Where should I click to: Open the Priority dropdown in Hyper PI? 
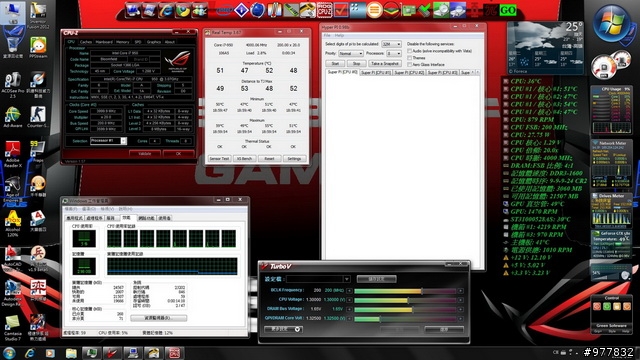(x=350, y=53)
